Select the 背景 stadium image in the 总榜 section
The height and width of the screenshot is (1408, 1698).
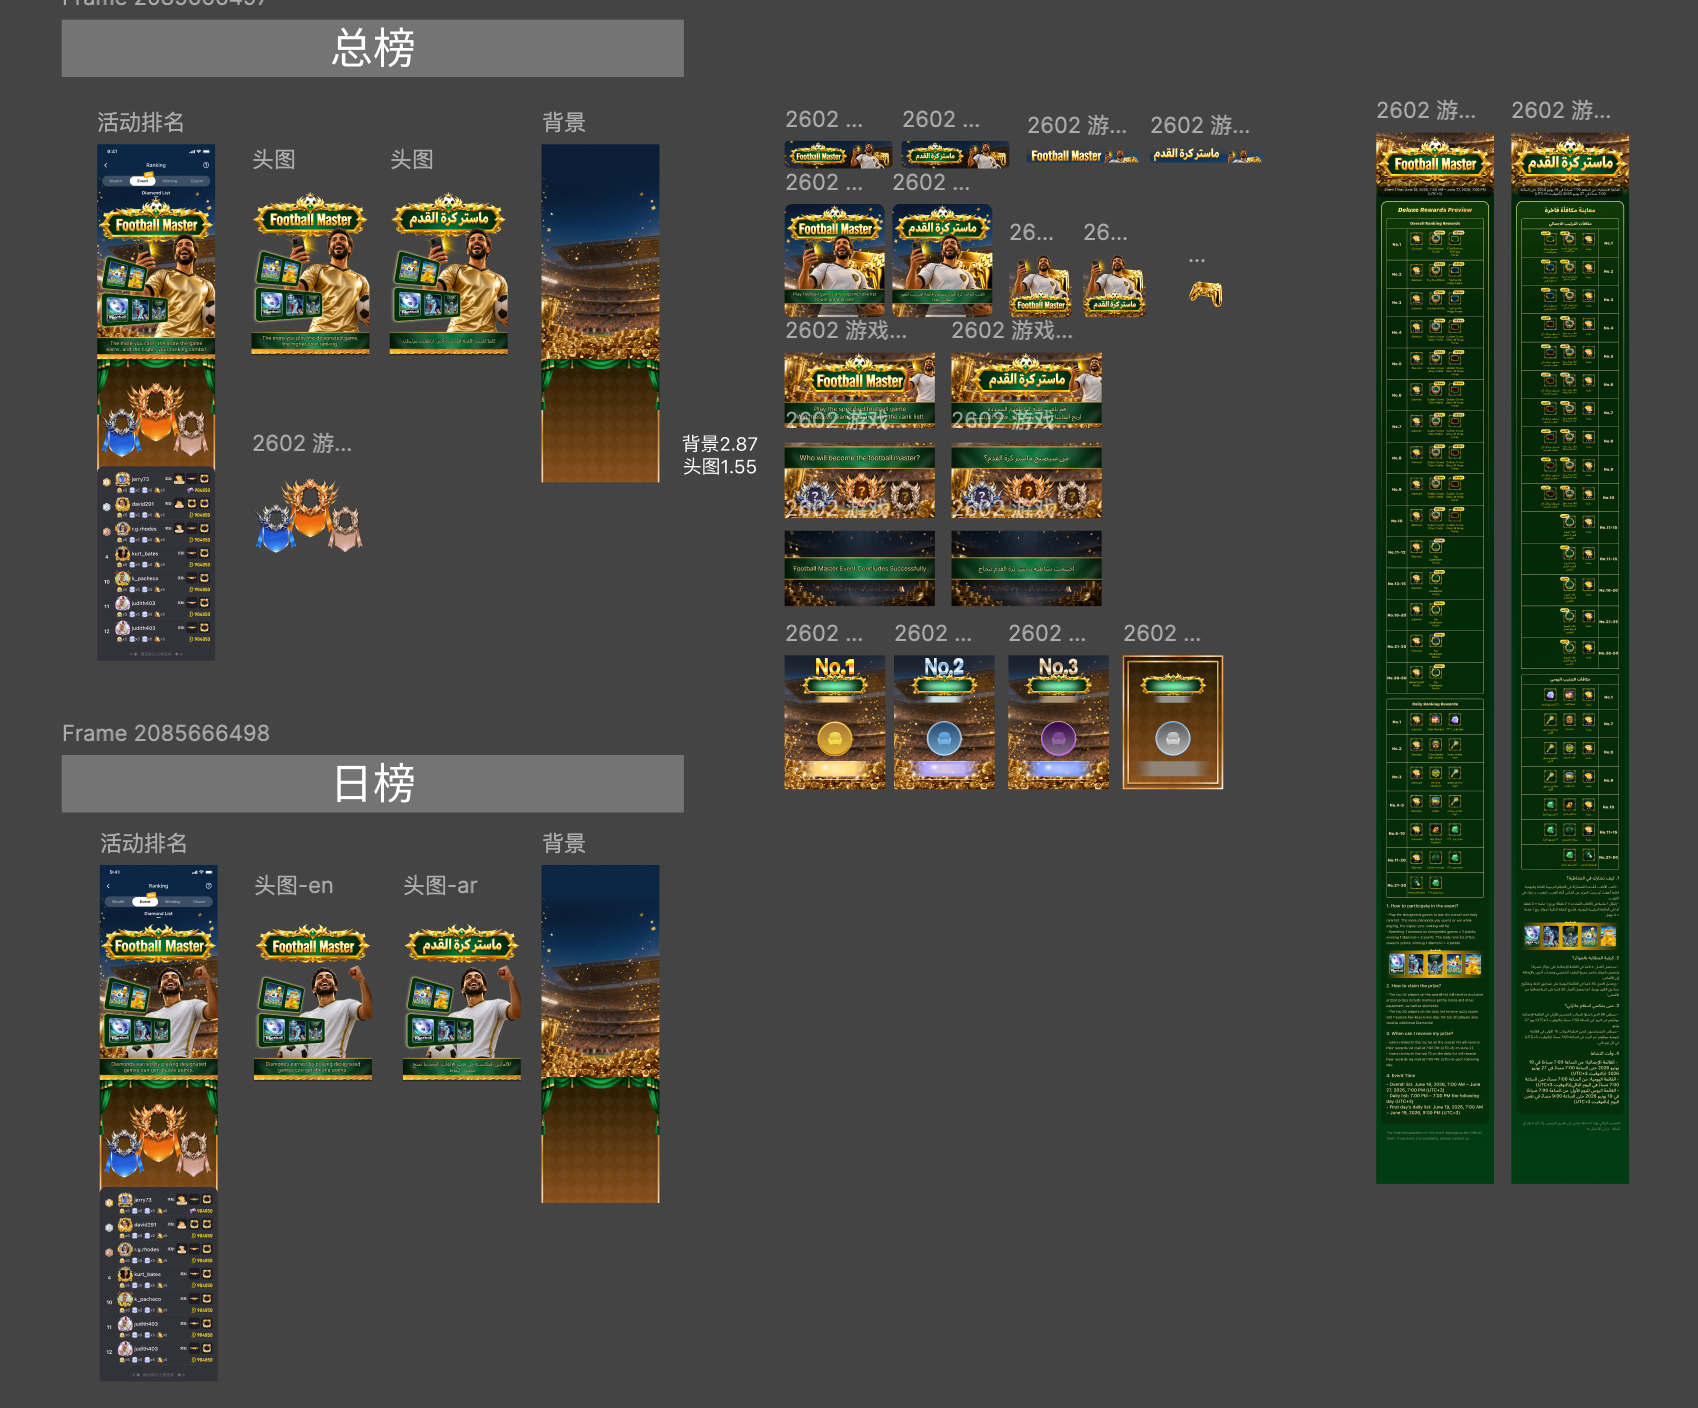point(601,313)
